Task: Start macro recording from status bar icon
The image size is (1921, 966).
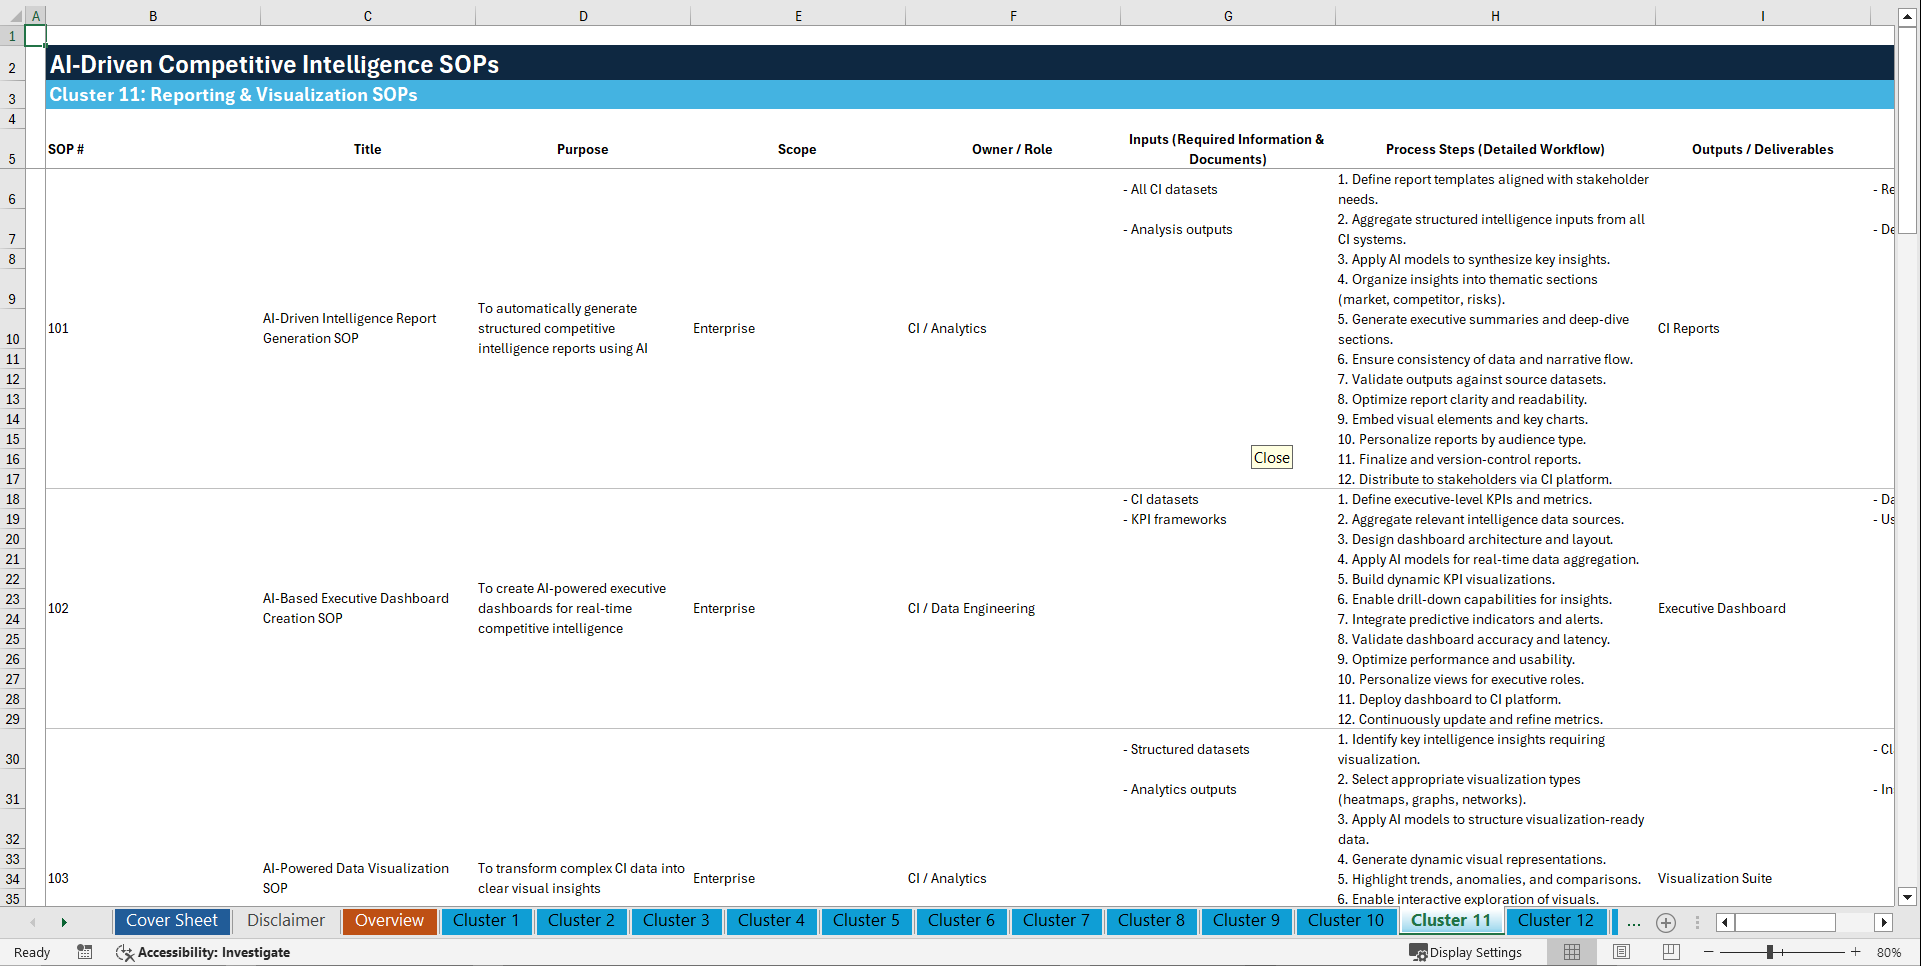Action: click(x=85, y=952)
